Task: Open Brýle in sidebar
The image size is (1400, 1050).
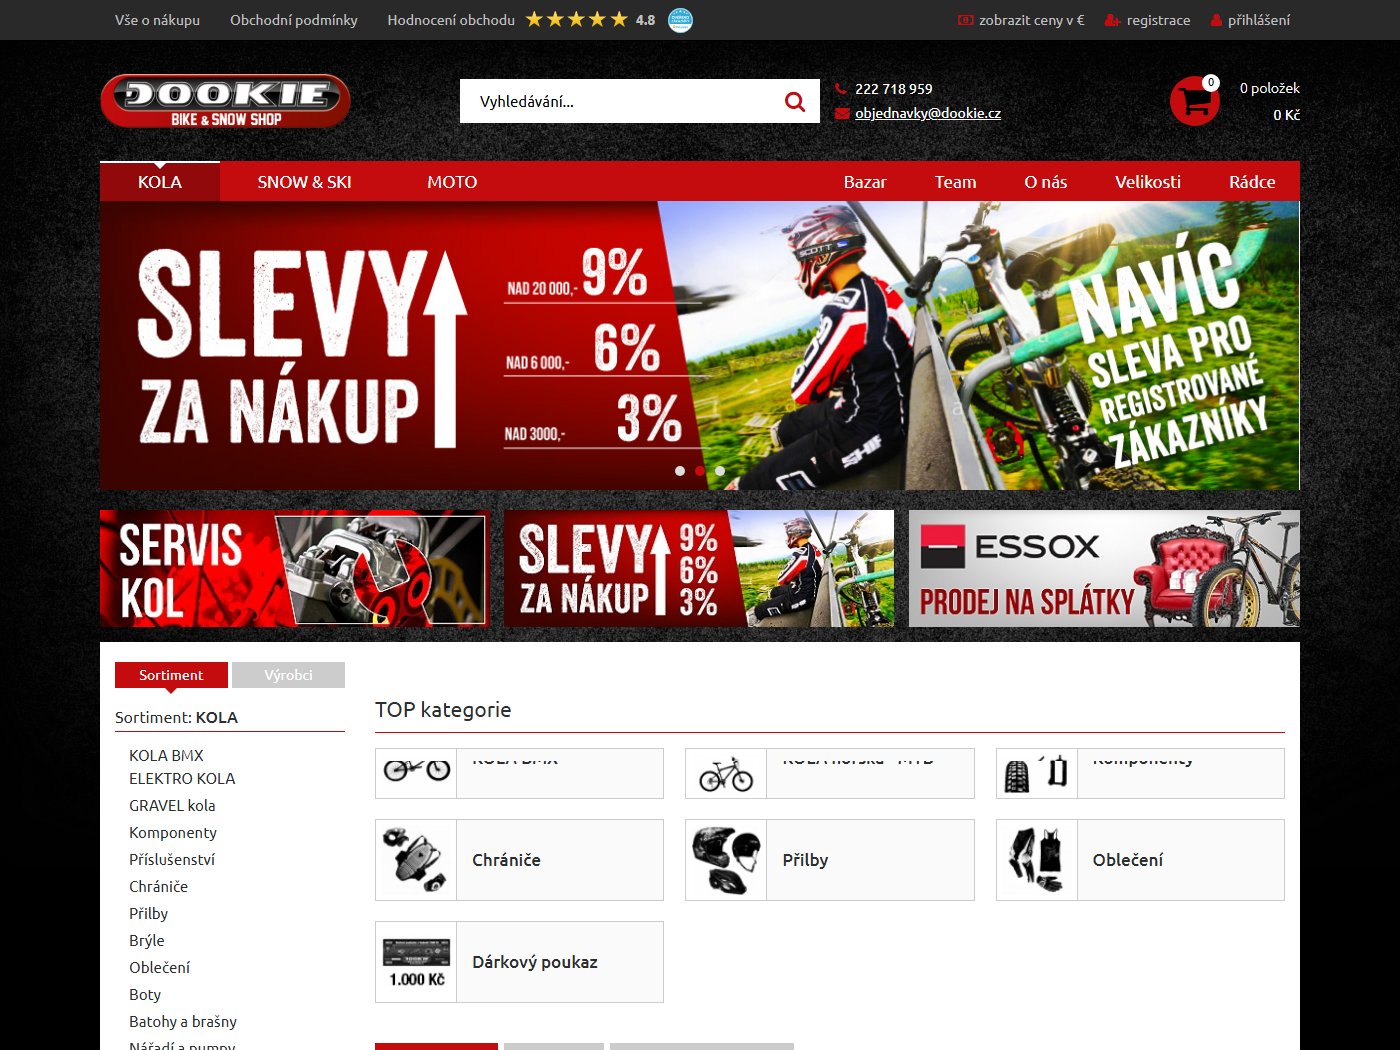Action: click(147, 940)
